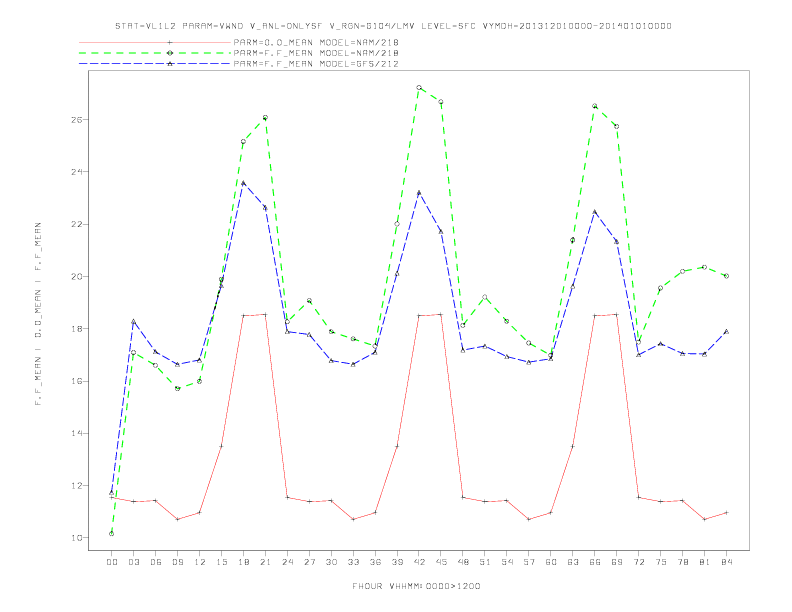This screenshot has height=612, width=792.
Task: Click blue GFS triangle marker at hour 18 peak
Action: point(243,183)
